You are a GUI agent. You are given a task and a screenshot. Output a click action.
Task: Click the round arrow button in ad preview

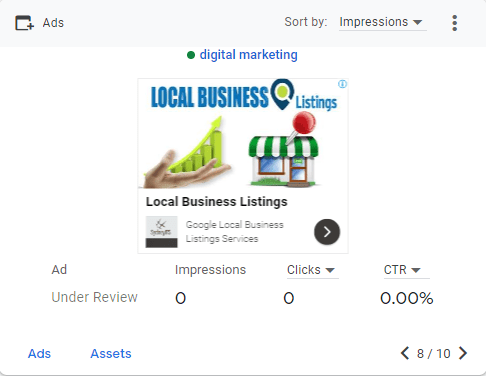point(327,232)
